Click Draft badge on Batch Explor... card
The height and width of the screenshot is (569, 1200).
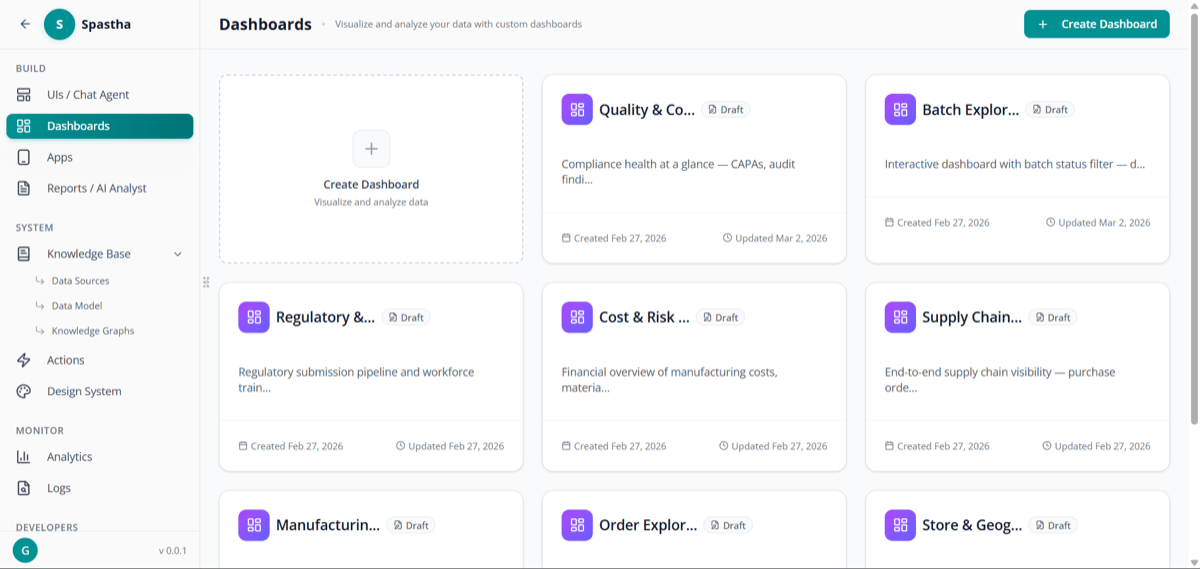pyautogui.click(x=1050, y=110)
